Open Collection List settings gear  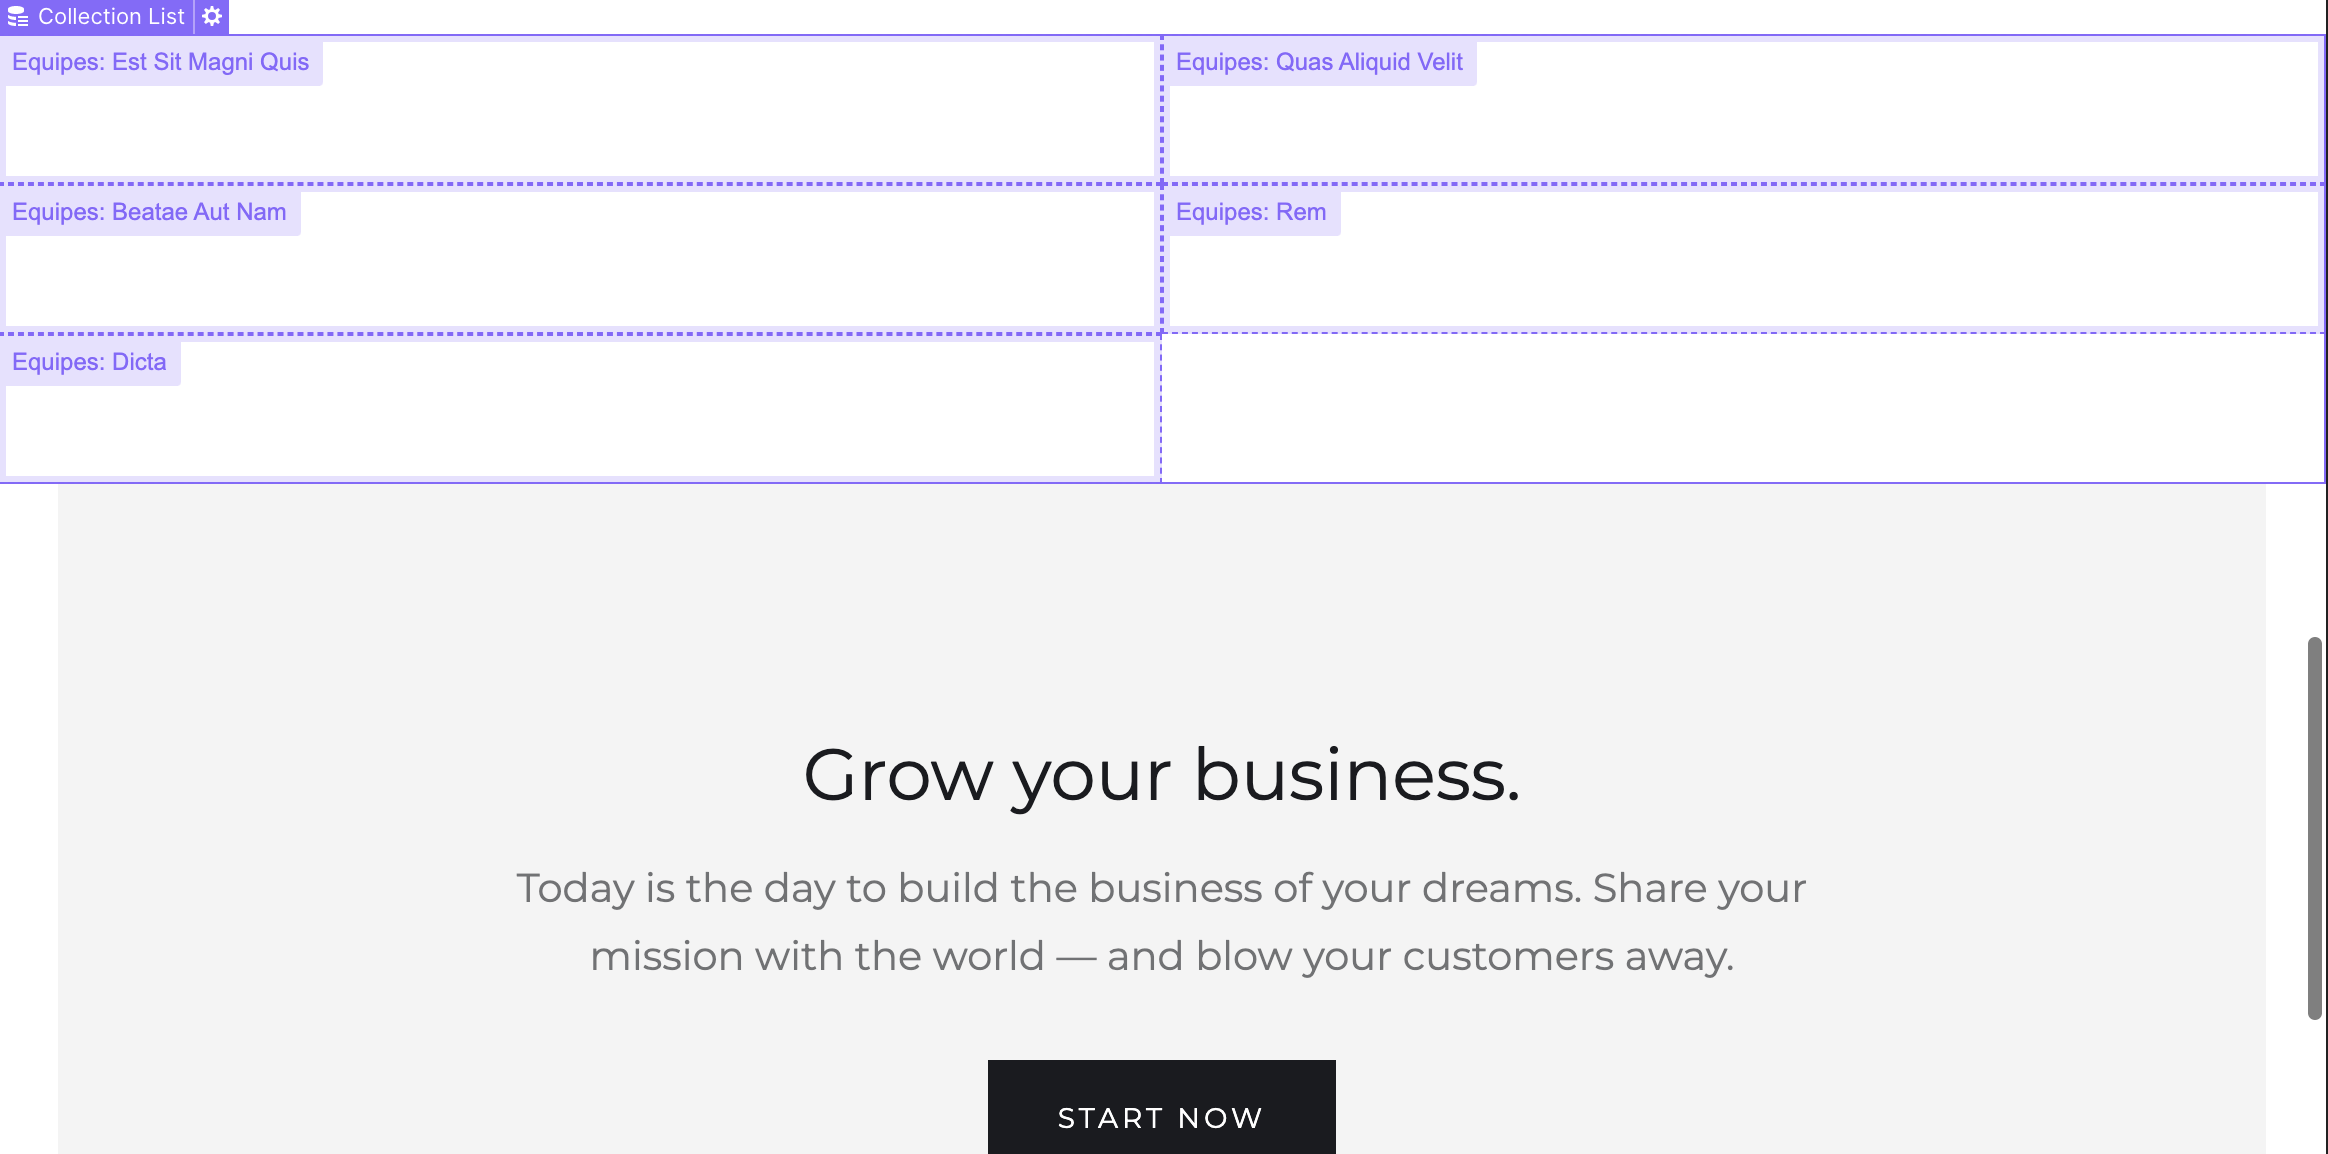point(212,17)
